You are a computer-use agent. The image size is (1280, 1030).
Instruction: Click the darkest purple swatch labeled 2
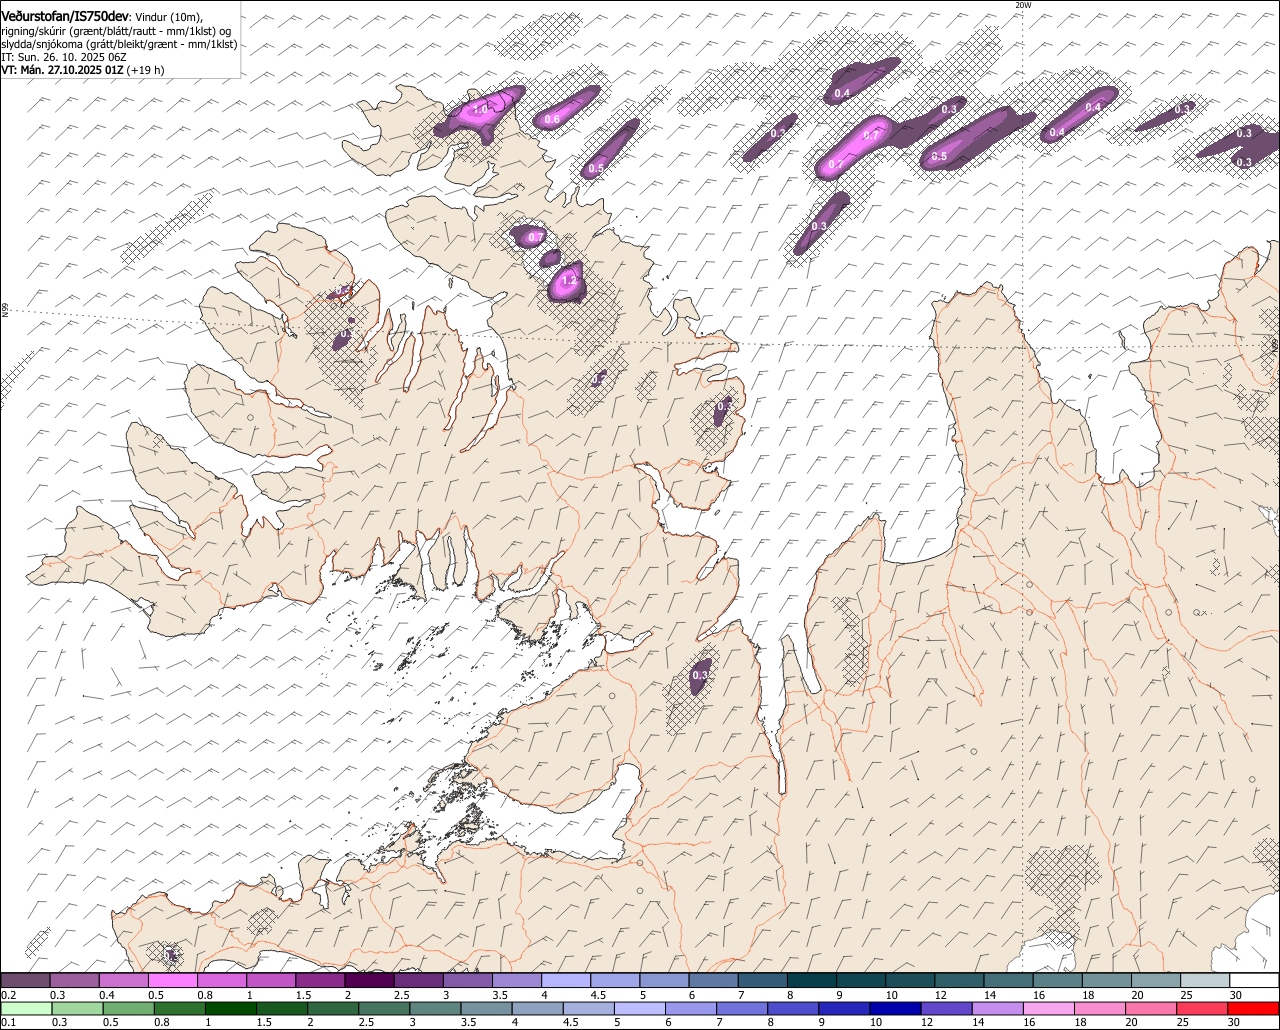click(369, 980)
